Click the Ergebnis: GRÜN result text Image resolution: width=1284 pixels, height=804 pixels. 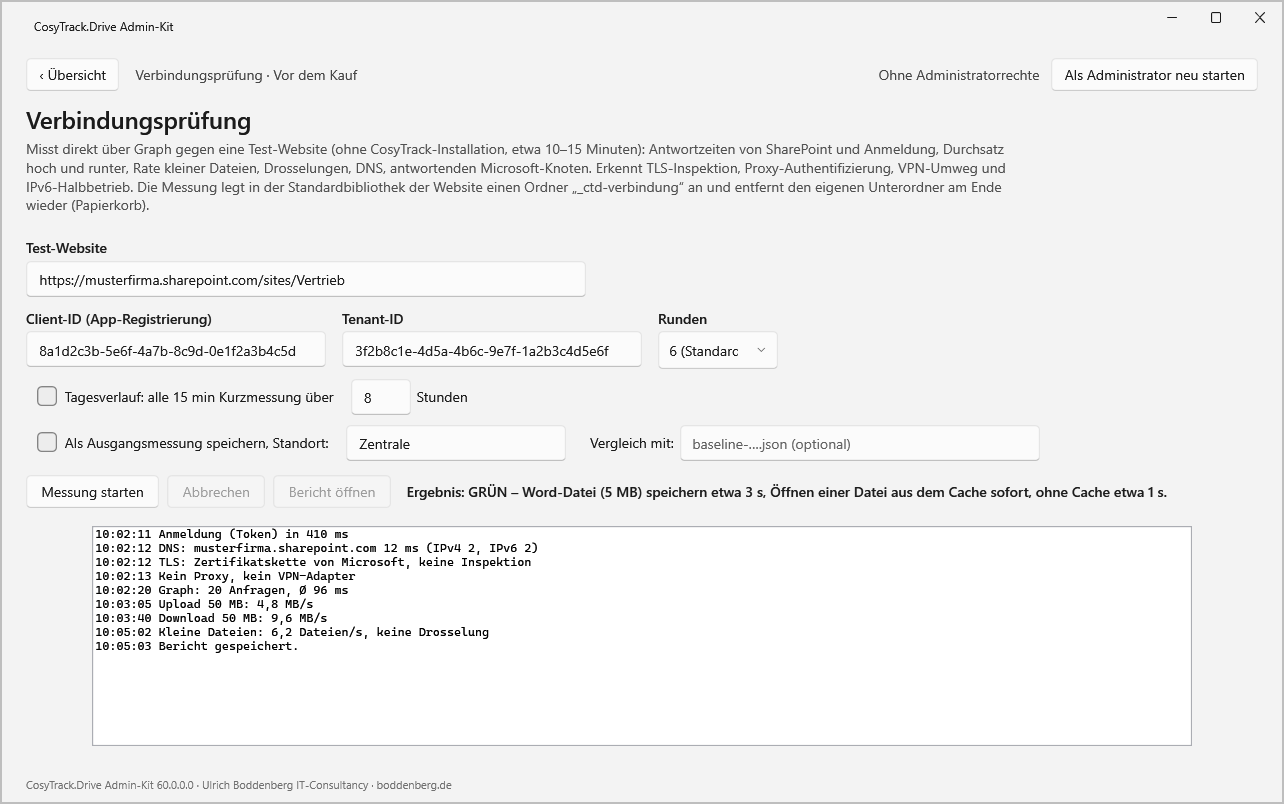click(787, 492)
